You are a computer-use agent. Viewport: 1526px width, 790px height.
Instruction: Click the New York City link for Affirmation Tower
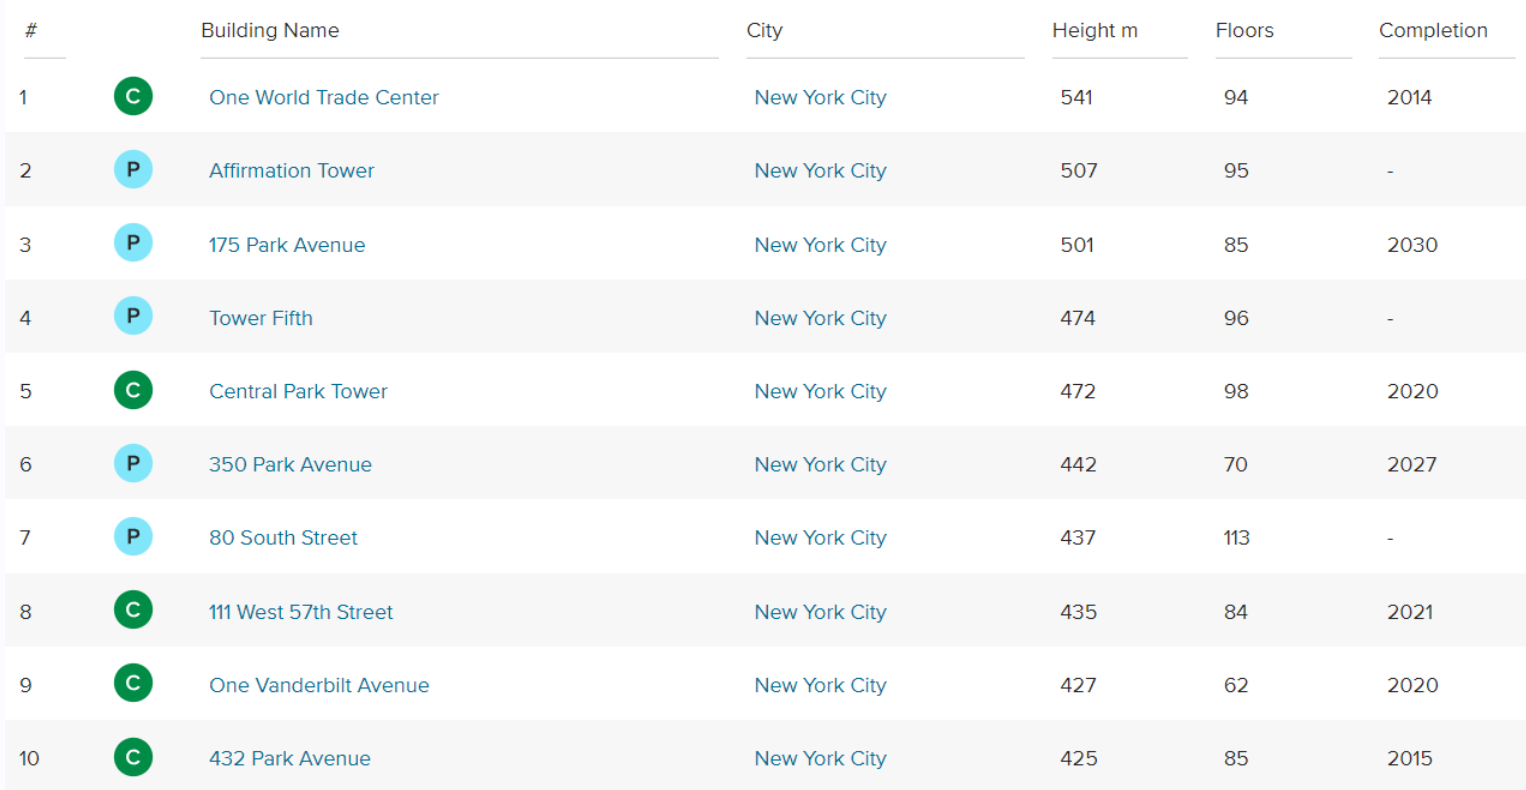[x=820, y=171]
